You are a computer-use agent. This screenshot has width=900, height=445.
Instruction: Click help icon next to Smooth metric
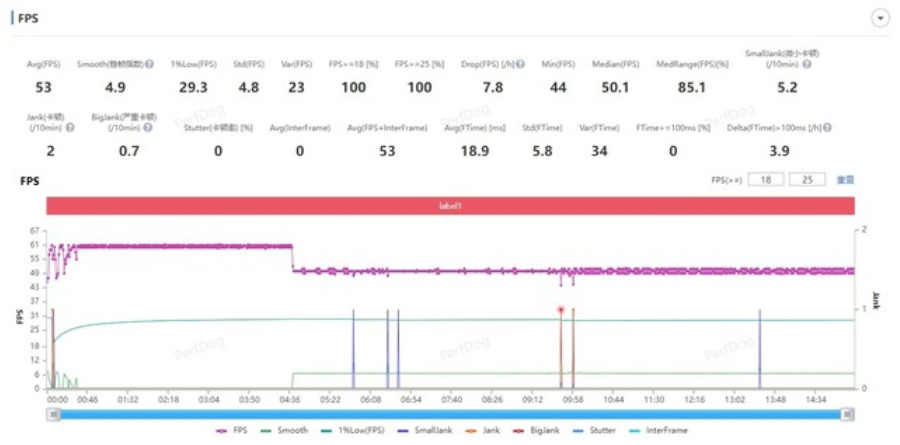(149, 64)
